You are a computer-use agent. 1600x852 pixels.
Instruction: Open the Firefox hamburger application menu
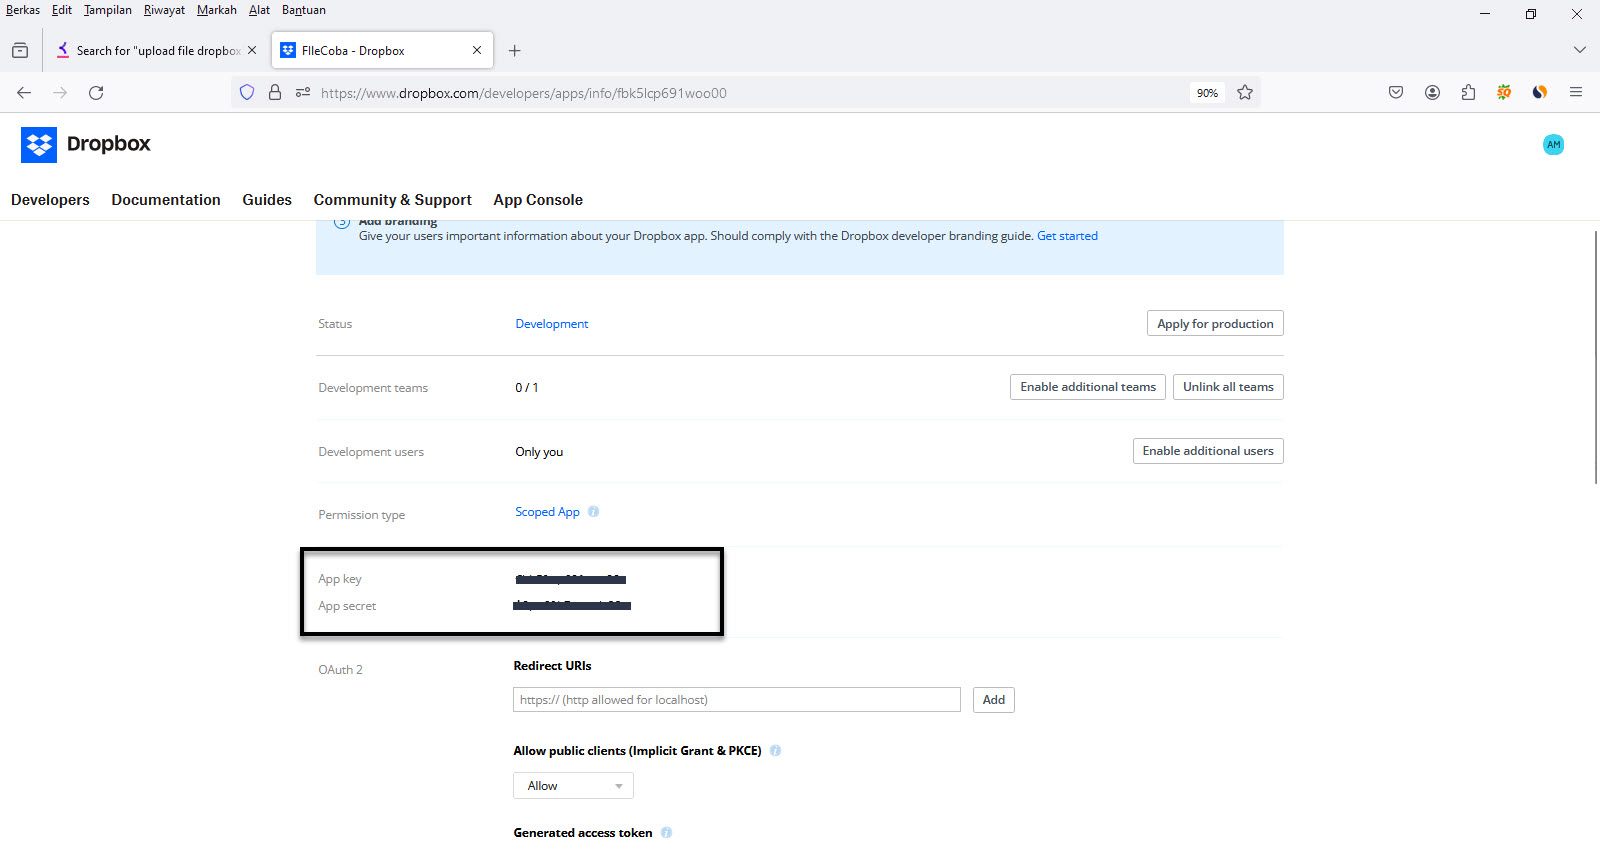click(x=1576, y=93)
